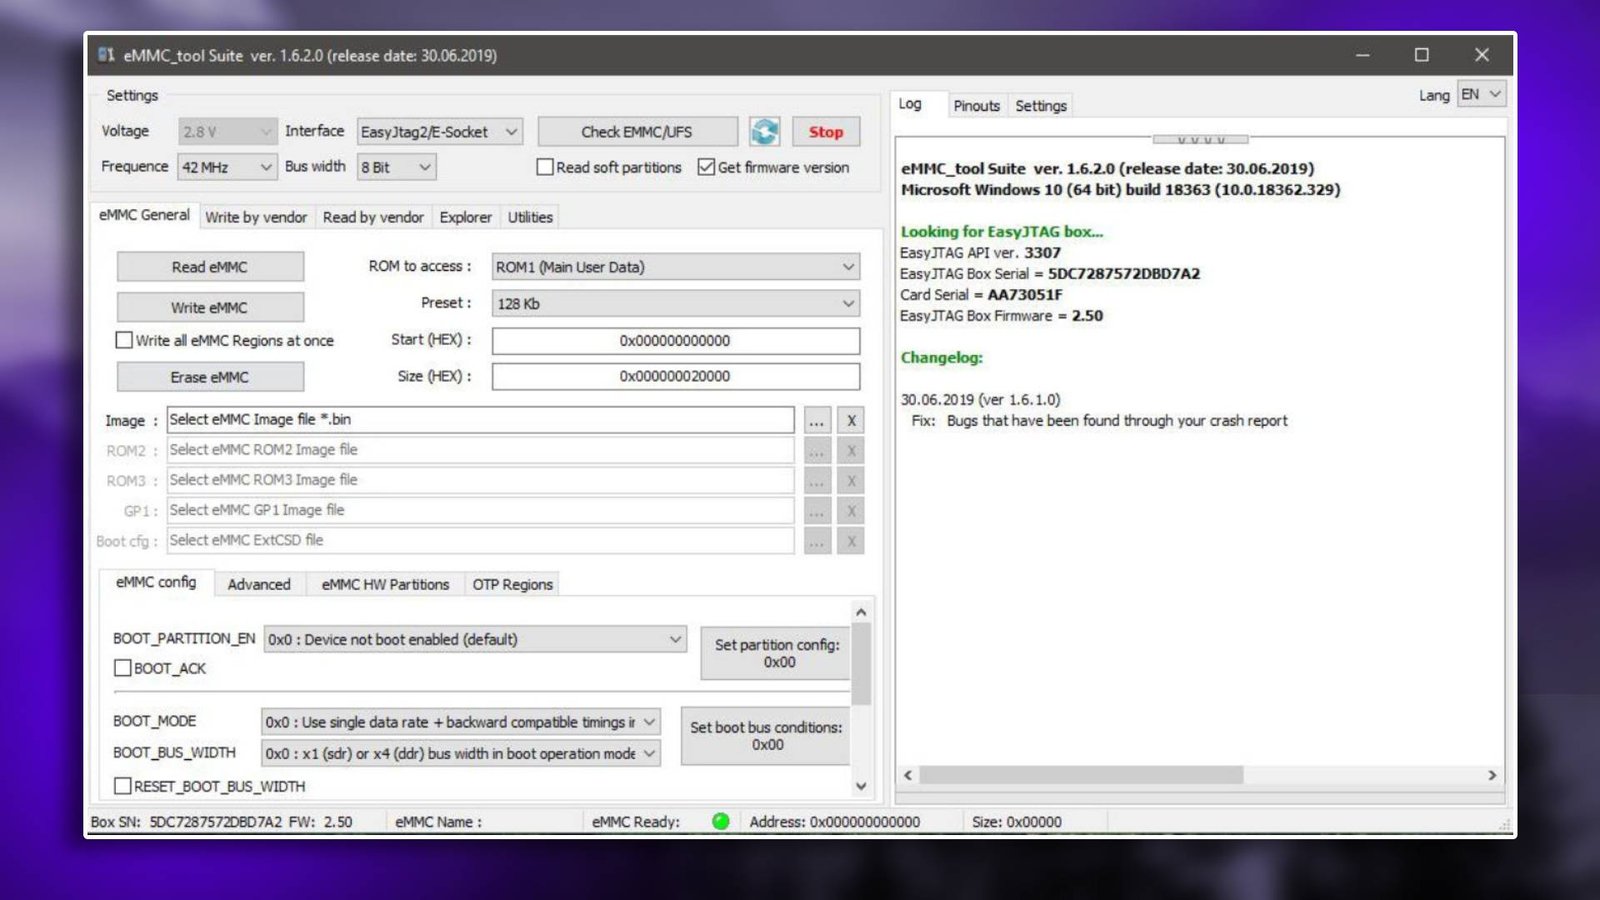This screenshot has width=1600, height=900.
Task: Enable the BOOT_ACK checkbox
Action: pyautogui.click(x=123, y=668)
